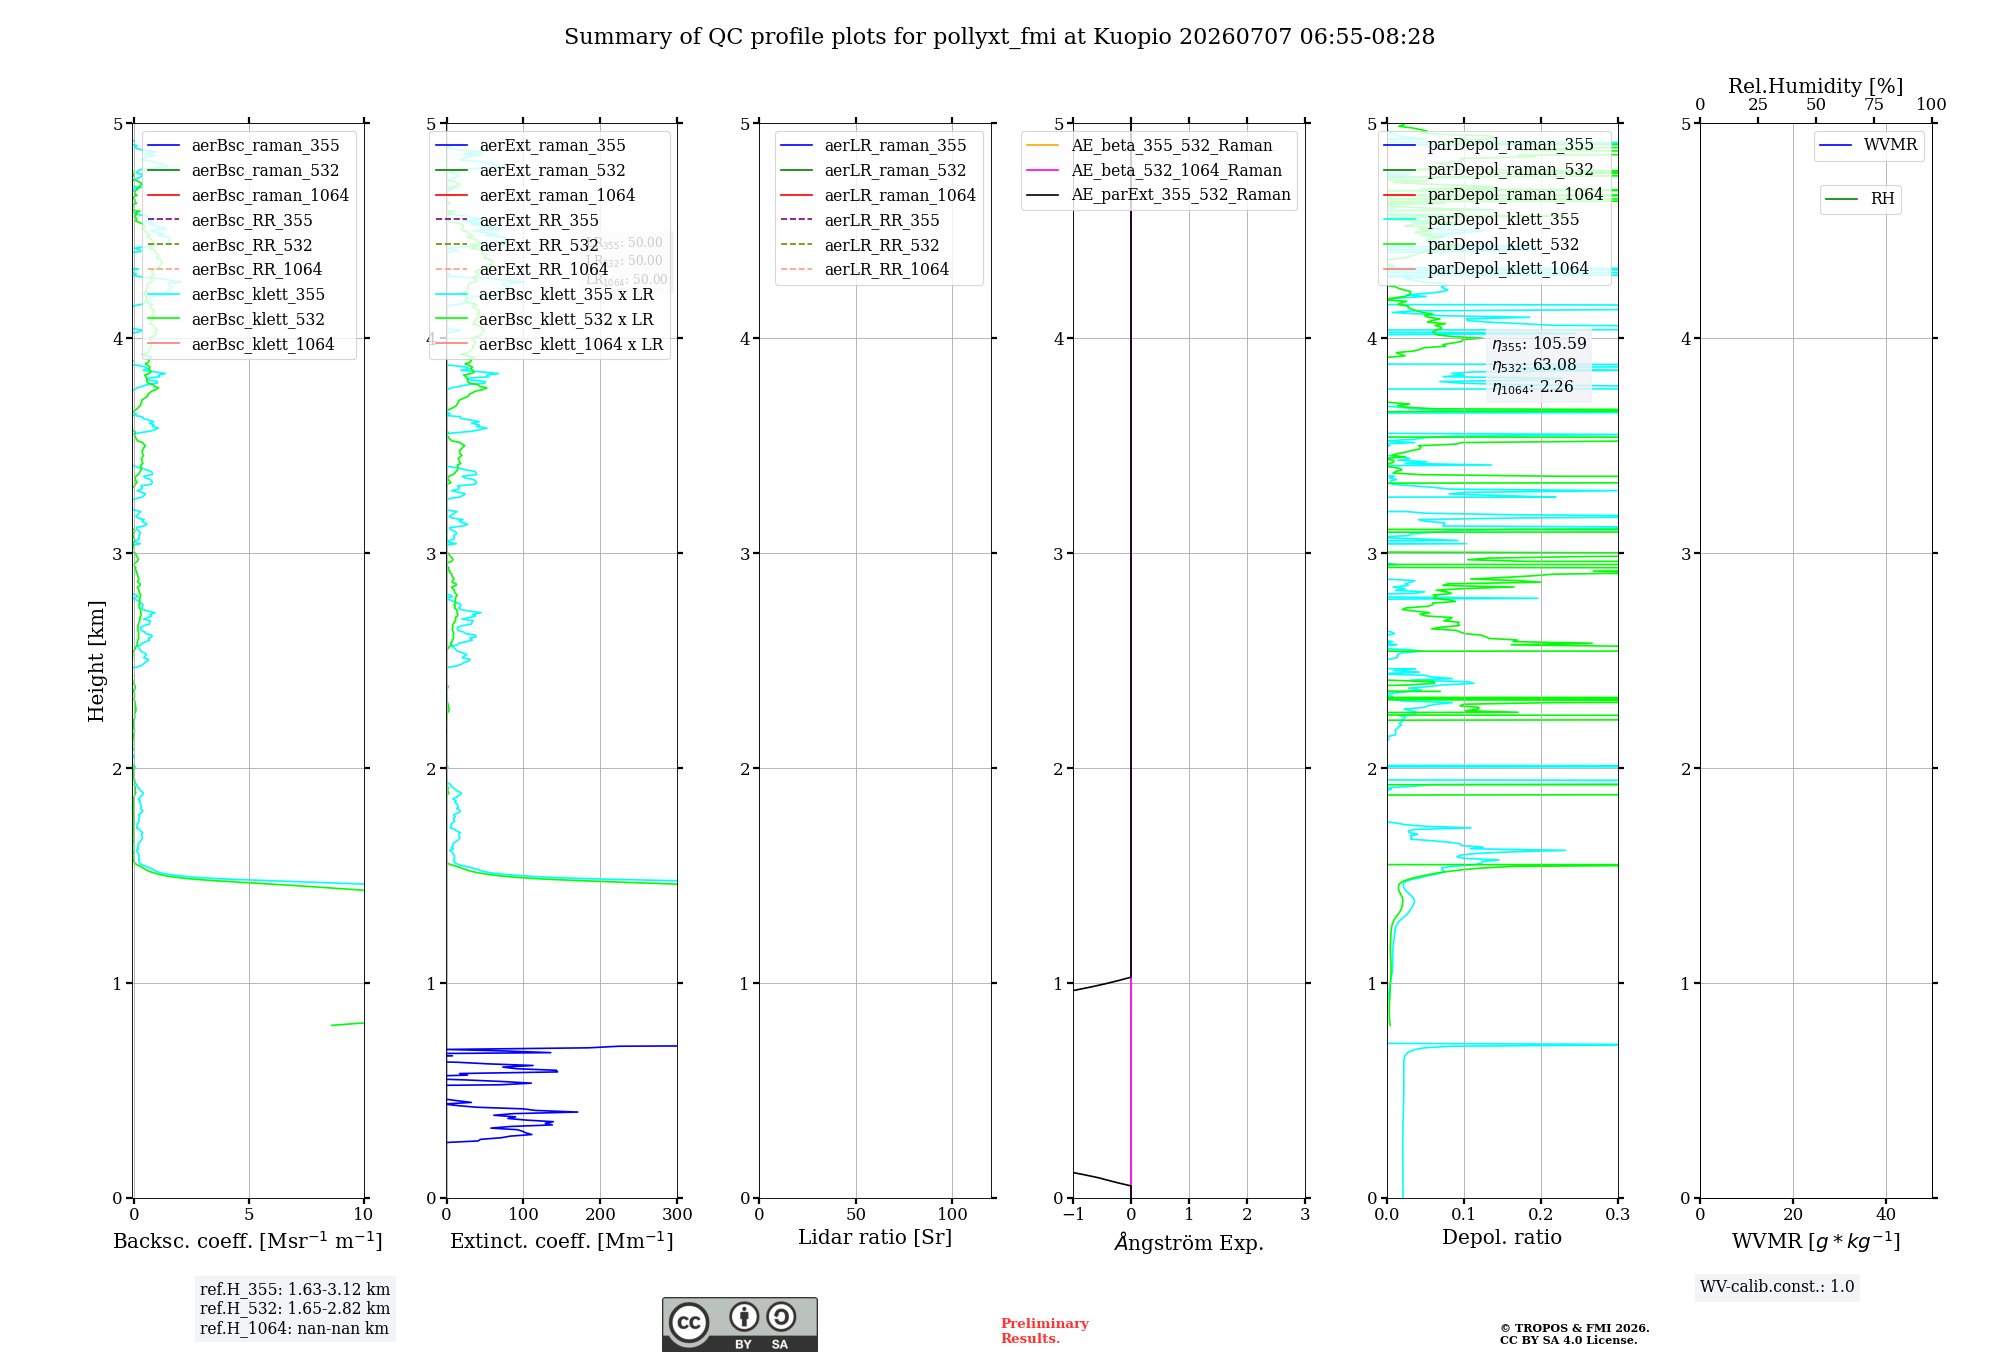Click aerLR_RR_532 legend entry
Screen dimensions: 2000x1360
862,245
